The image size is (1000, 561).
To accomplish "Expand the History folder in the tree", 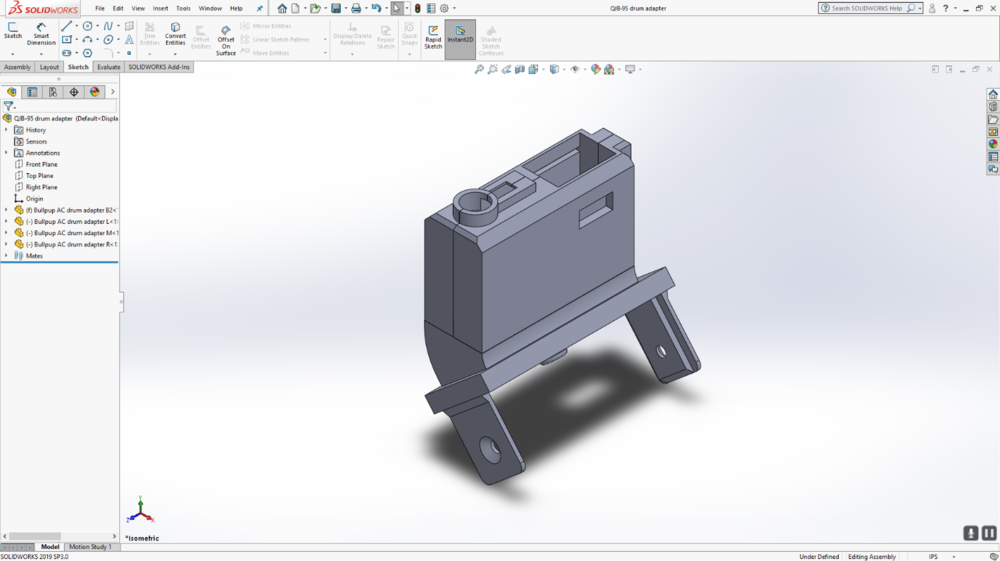I will [6, 130].
